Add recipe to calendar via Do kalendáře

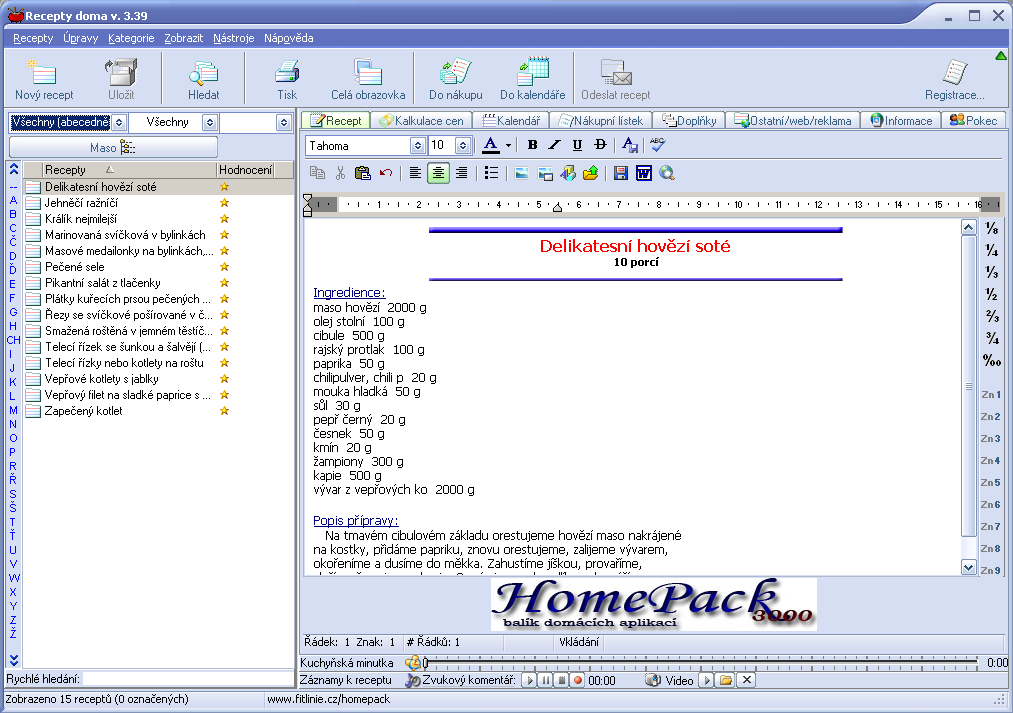[x=532, y=79]
